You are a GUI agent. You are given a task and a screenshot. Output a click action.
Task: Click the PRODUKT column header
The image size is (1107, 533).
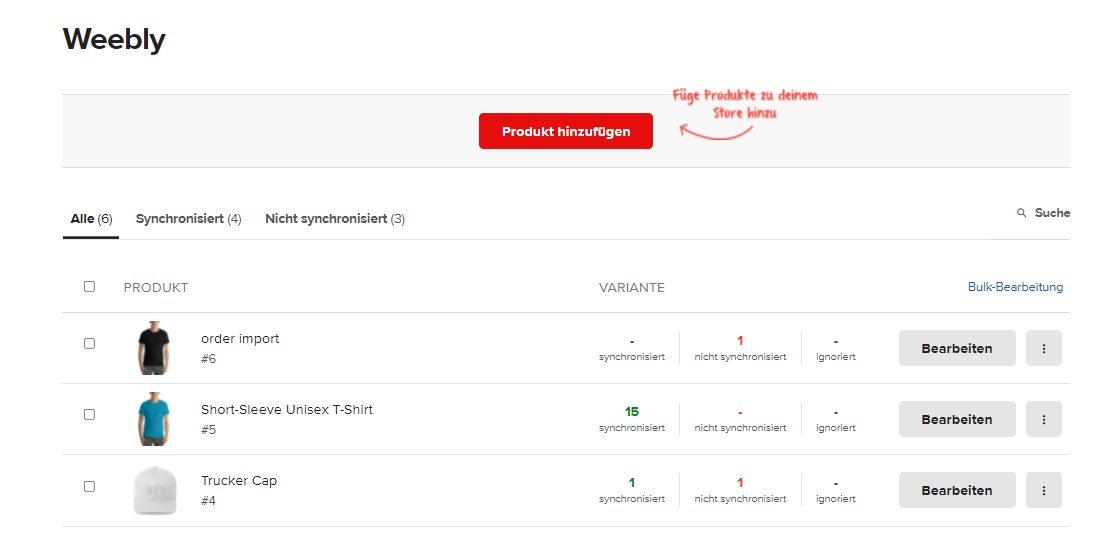click(x=156, y=287)
